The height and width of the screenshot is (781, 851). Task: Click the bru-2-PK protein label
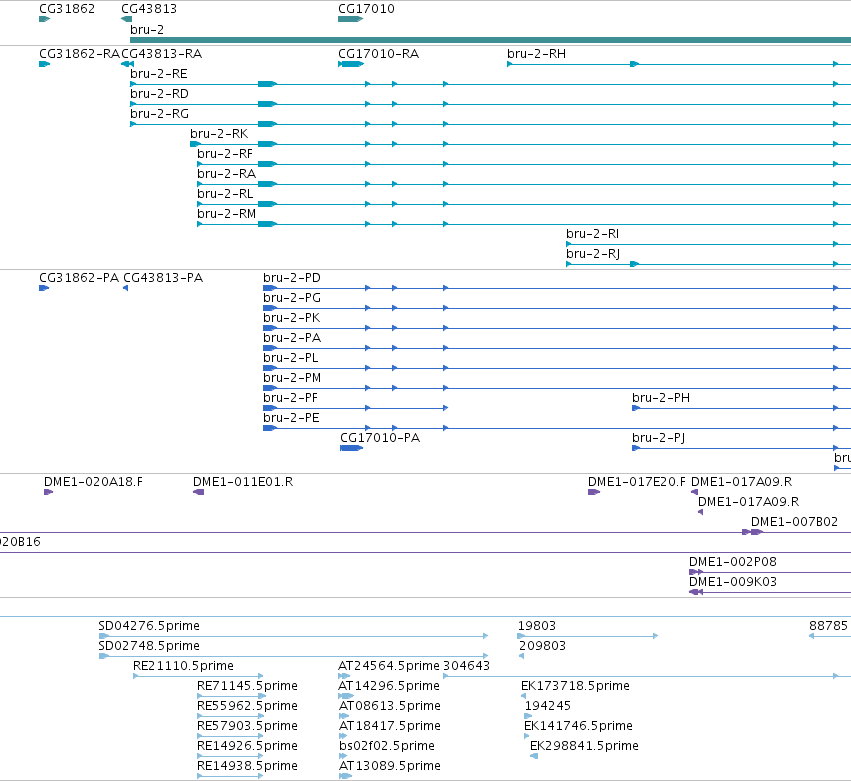[291, 318]
